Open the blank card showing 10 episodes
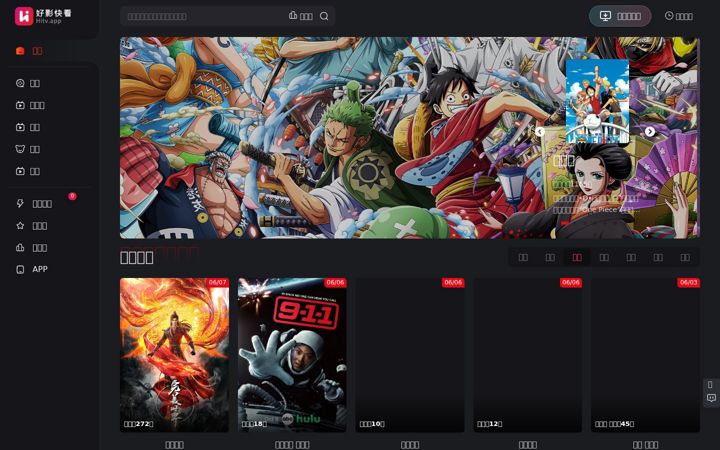The image size is (720, 450). [410, 355]
